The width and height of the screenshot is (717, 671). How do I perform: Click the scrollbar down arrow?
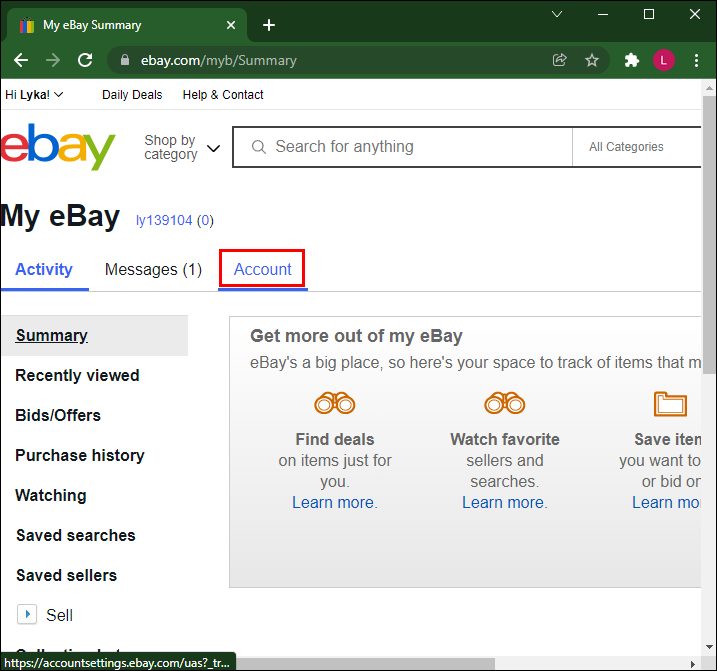(709, 647)
